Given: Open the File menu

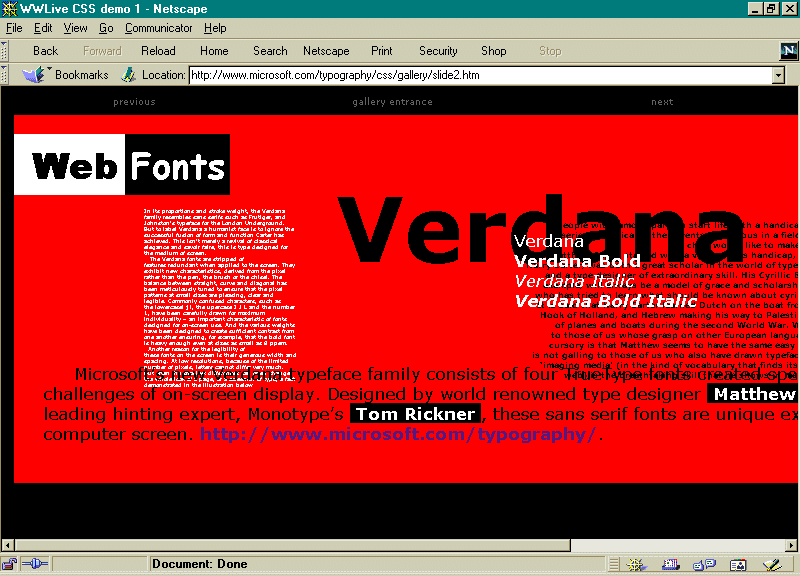Looking at the screenshot, I should click(x=14, y=28).
